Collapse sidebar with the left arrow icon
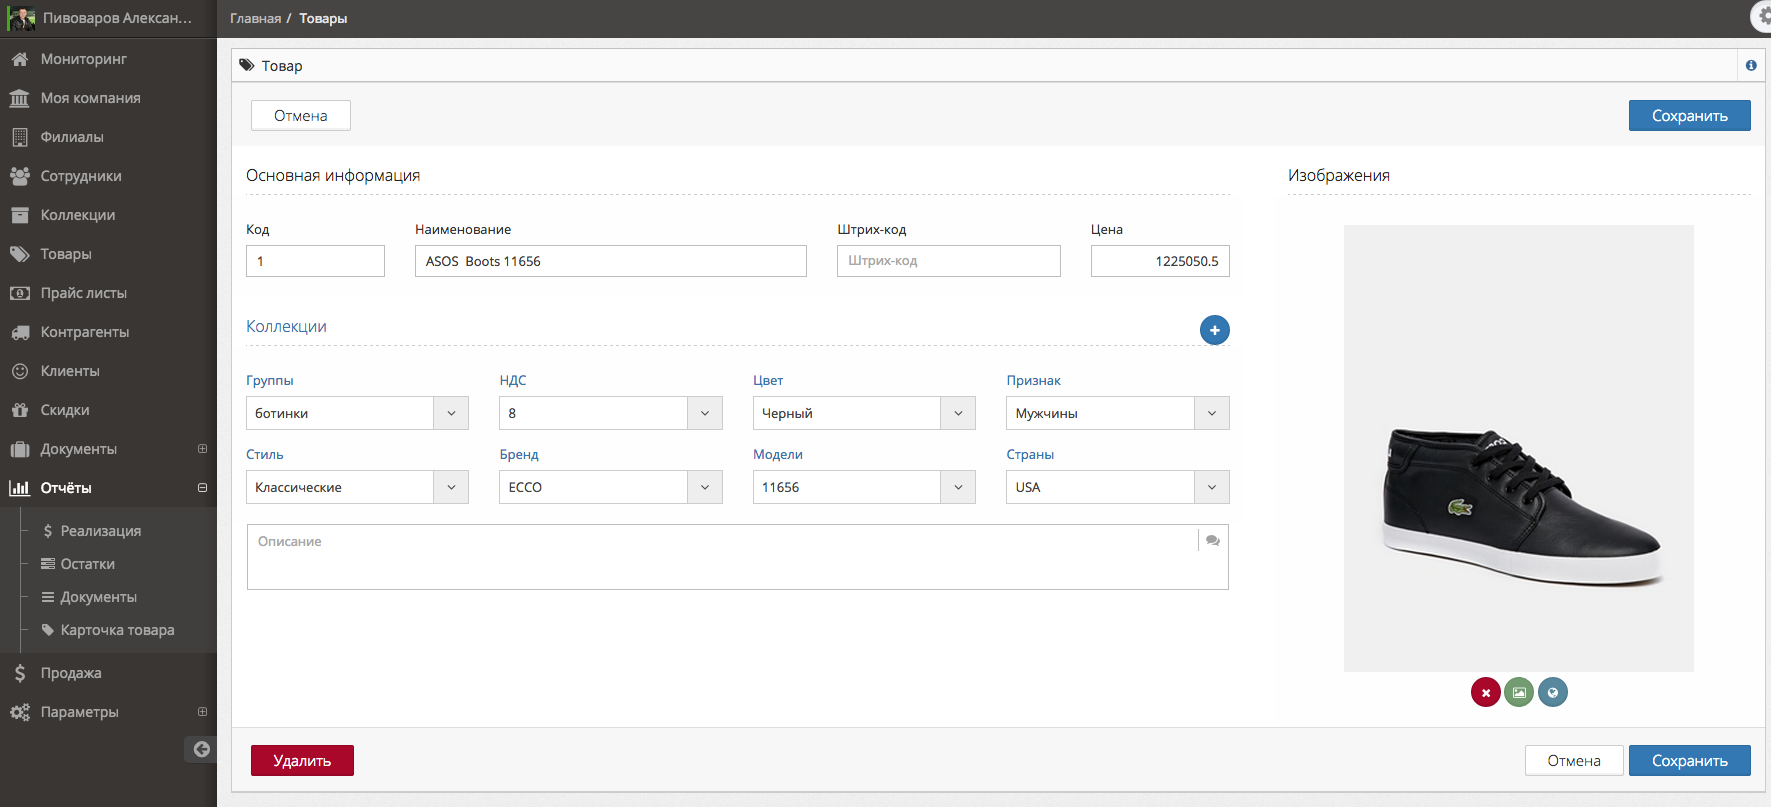Screen dimensions: 1771x807 click(x=201, y=749)
